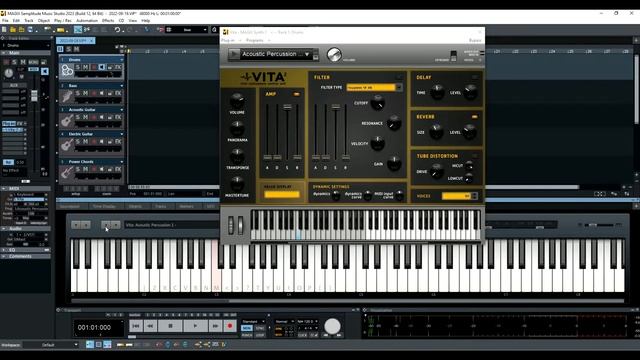The height and width of the screenshot is (360, 640).
Task: Open the Vita Acoustic Percussion preset dropdown
Action: pos(307,54)
